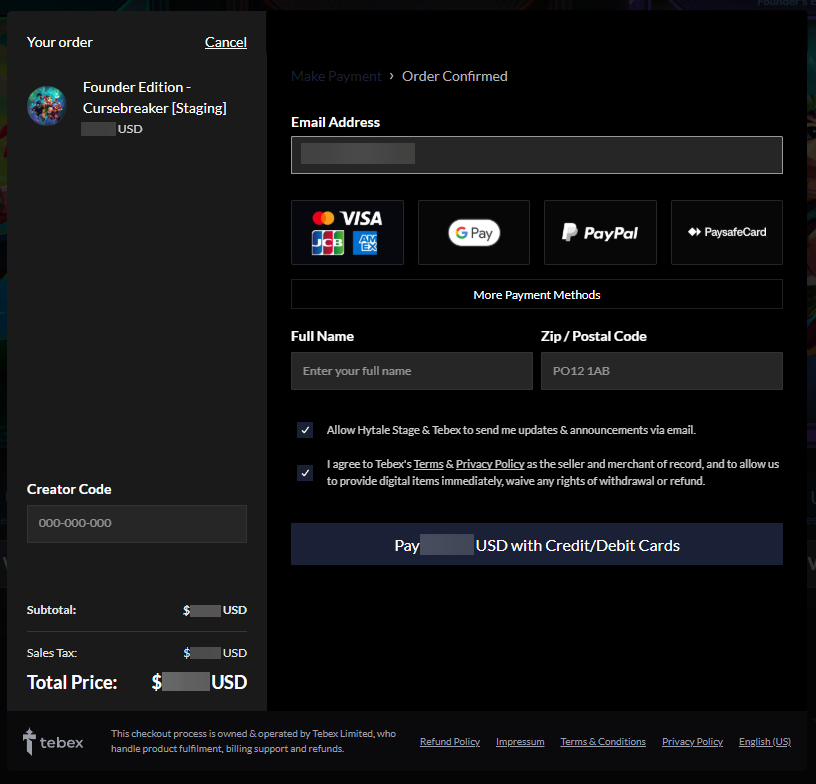Choose PaysafeCard payment method
Screen dimensions: 816x784
click(x=726, y=232)
